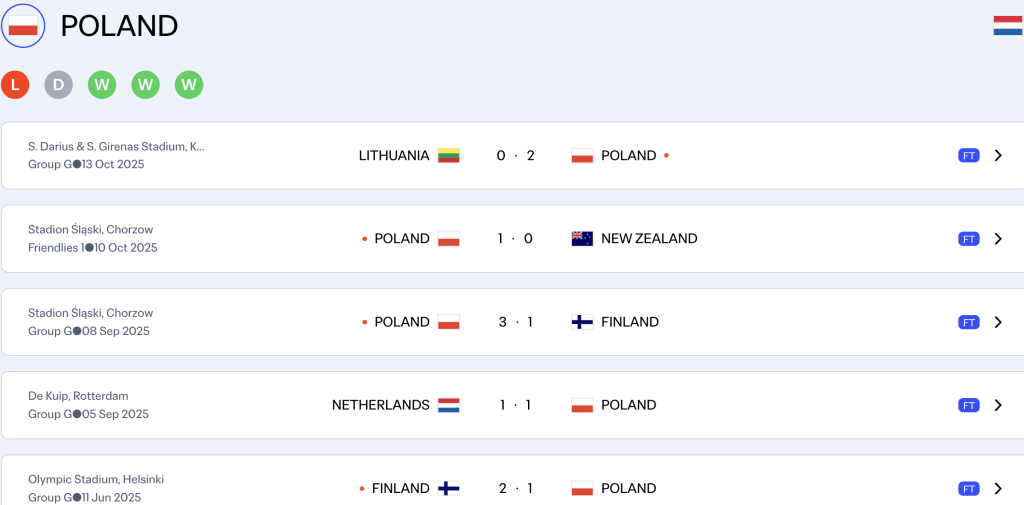
Task: Open the LITHUANIA team name link
Action: coord(394,156)
